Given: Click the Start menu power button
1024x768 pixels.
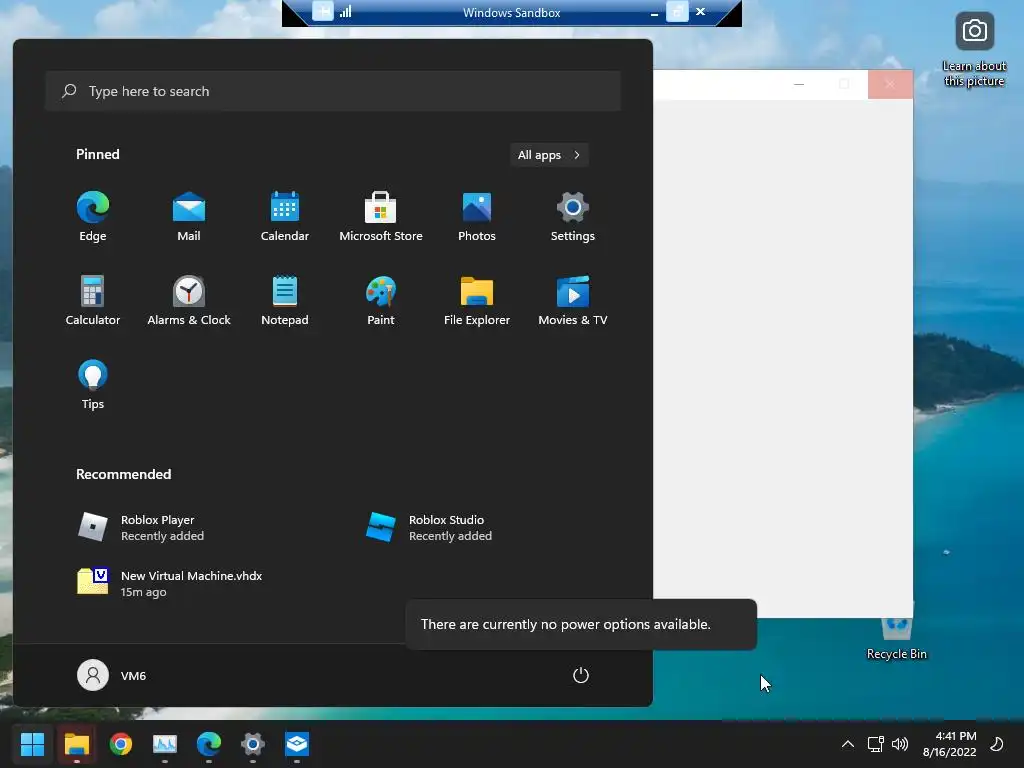Looking at the screenshot, I should 581,675.
